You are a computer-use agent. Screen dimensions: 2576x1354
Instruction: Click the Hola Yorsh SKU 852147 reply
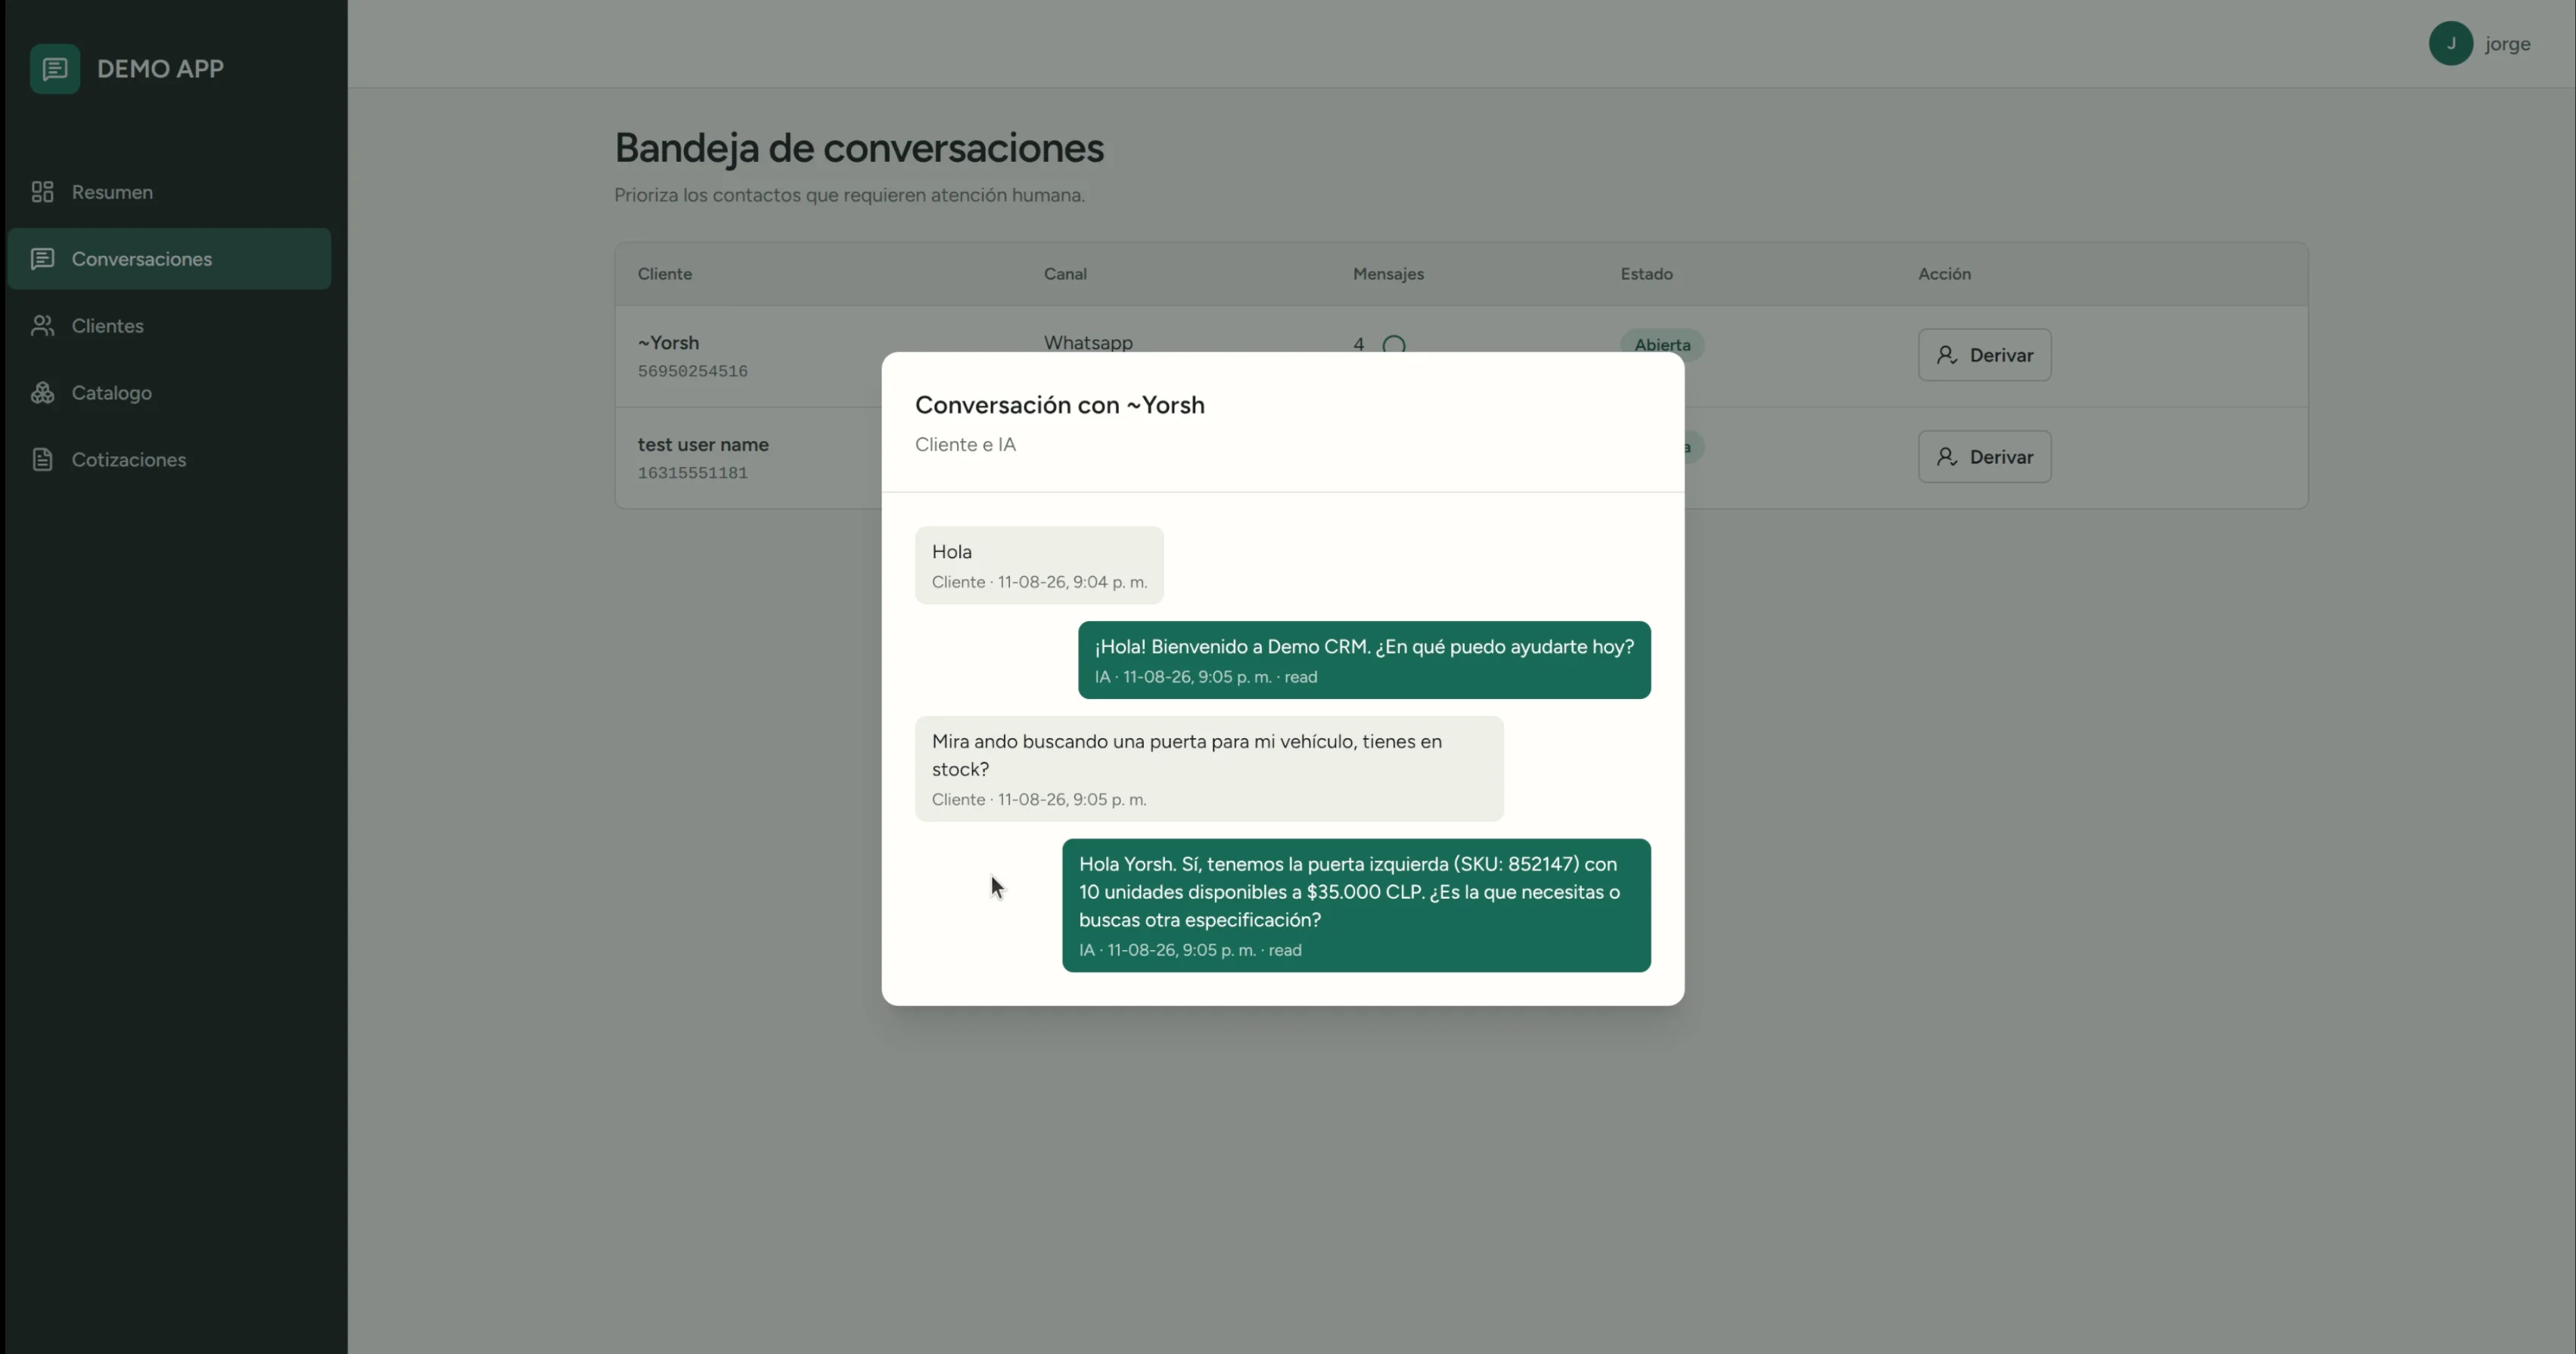coord(1356,905)
